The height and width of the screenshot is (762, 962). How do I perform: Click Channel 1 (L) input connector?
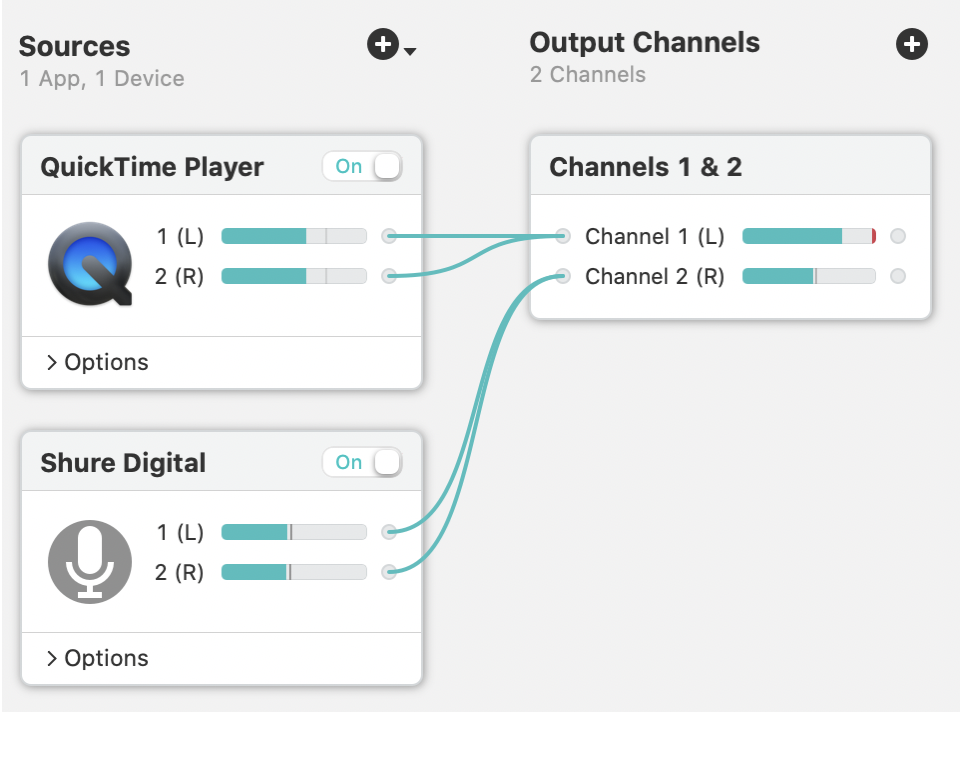[563, 237]
